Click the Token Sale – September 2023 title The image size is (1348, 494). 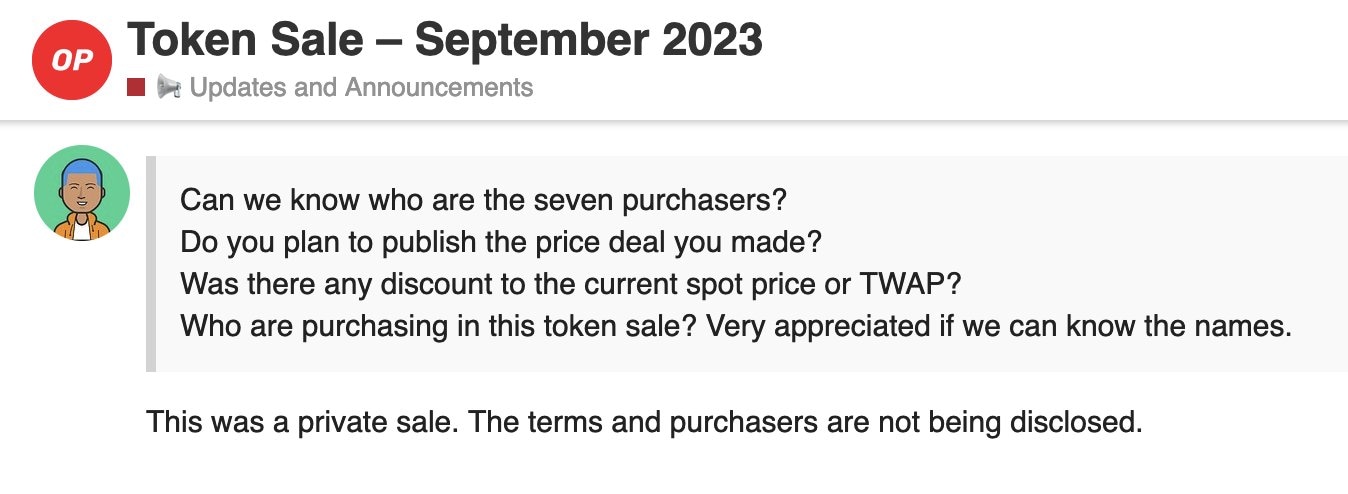(445, 40)
